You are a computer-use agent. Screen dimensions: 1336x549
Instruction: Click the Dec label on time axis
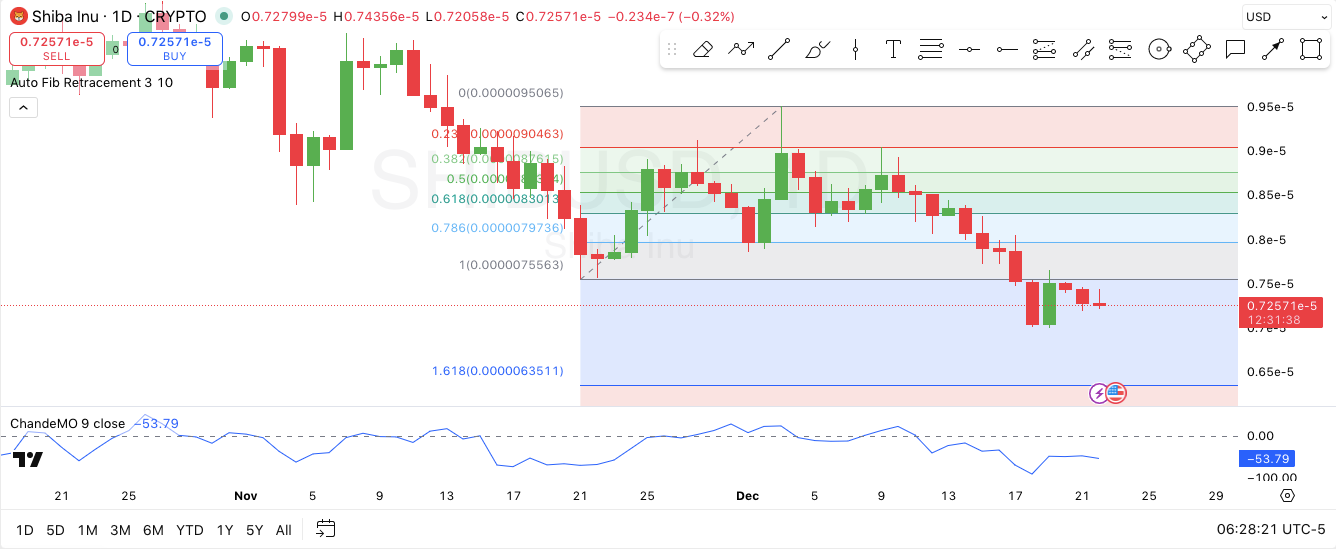[747, 495]
